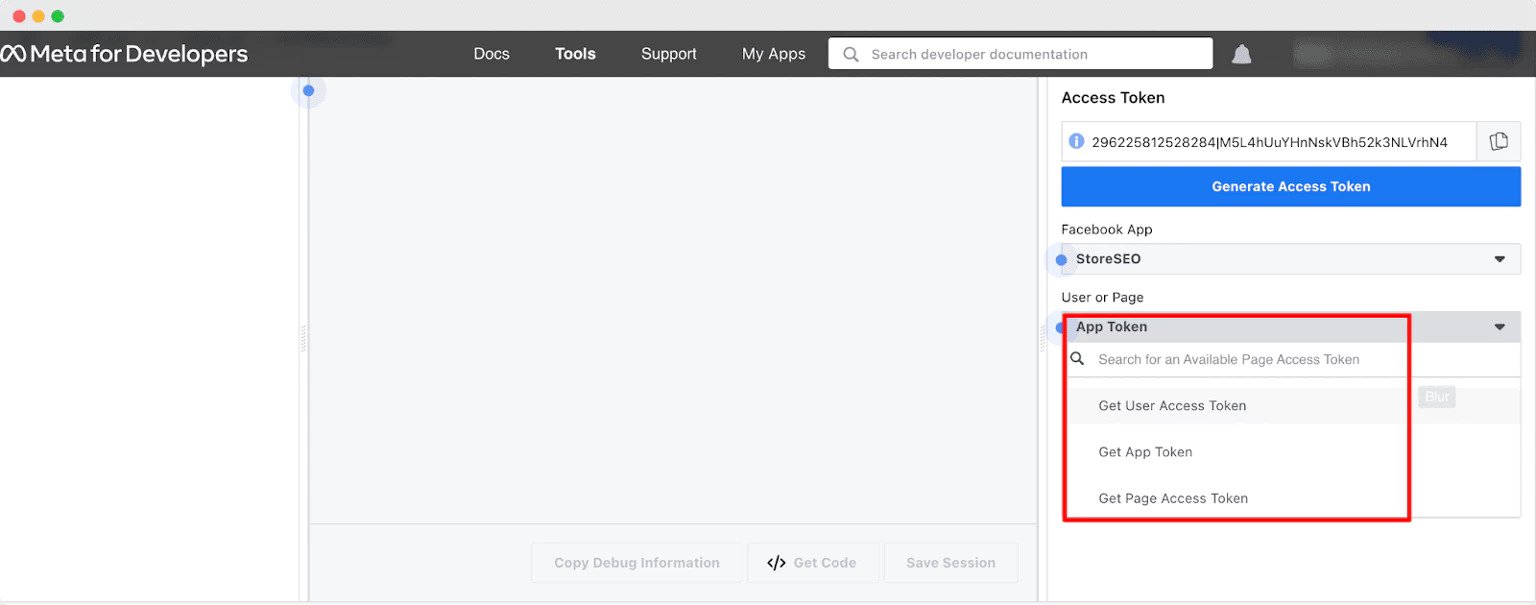Screen dimensions: 1536x605
Task: Open the notifications bell icon
Action: [1241, 54]
